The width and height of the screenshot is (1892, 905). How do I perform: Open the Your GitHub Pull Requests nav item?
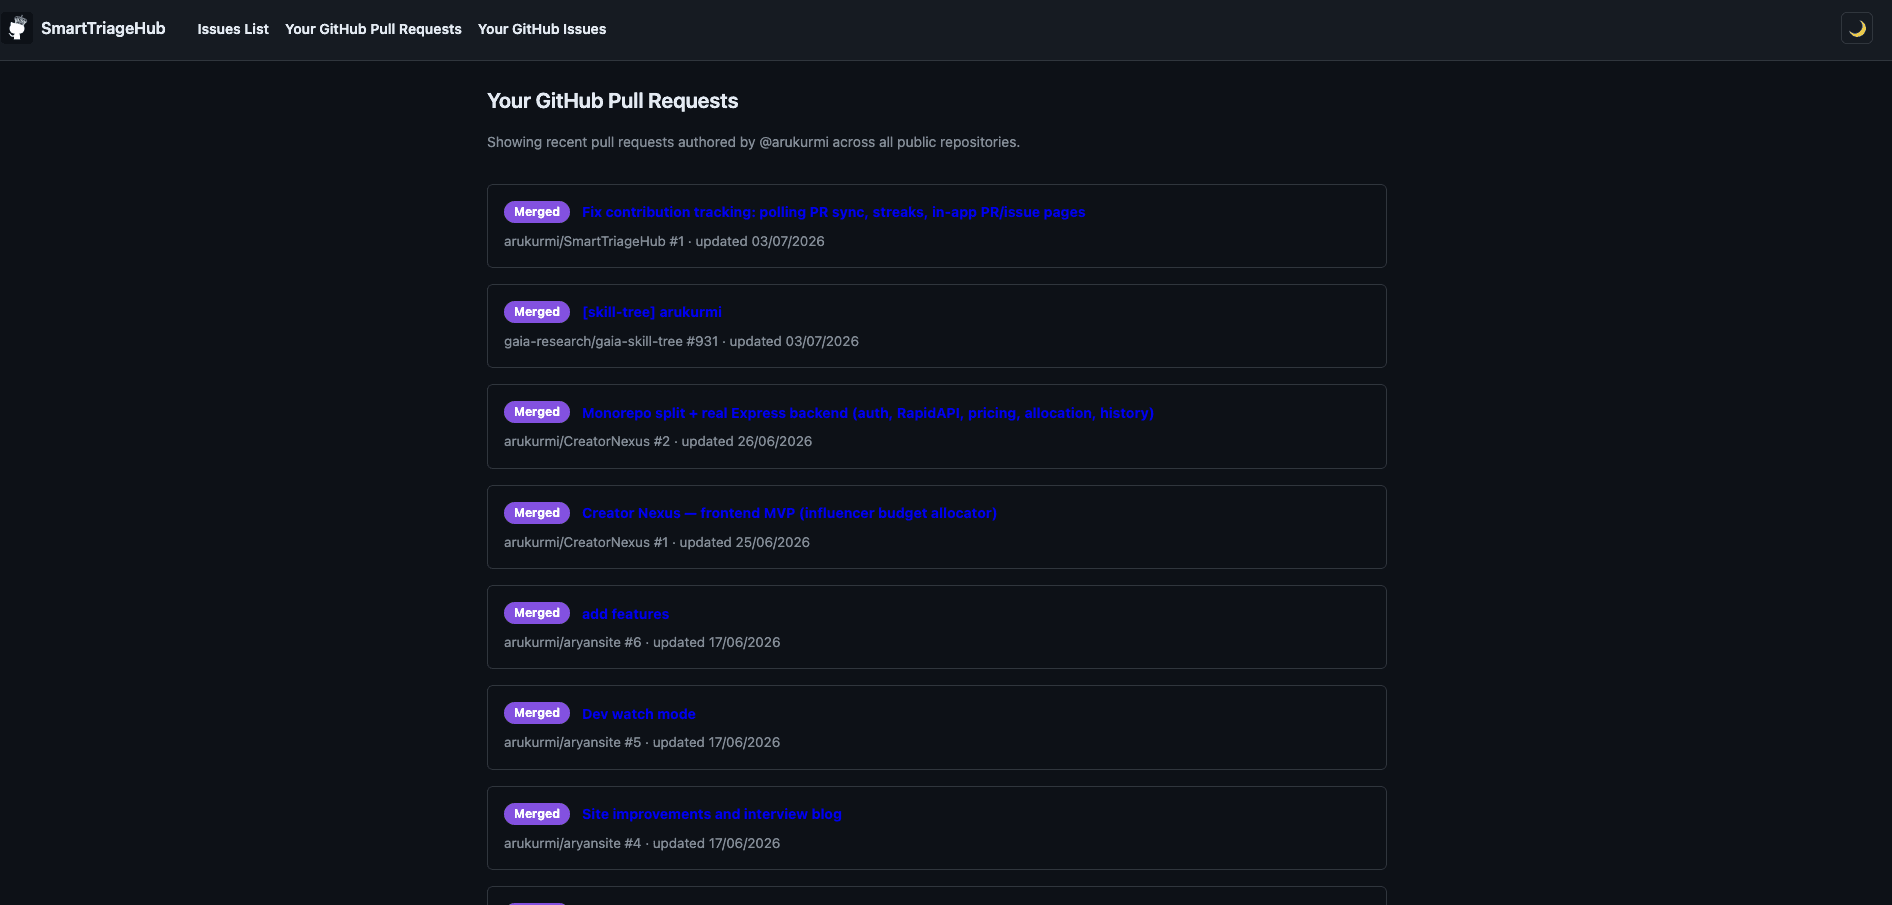(373, 29)
